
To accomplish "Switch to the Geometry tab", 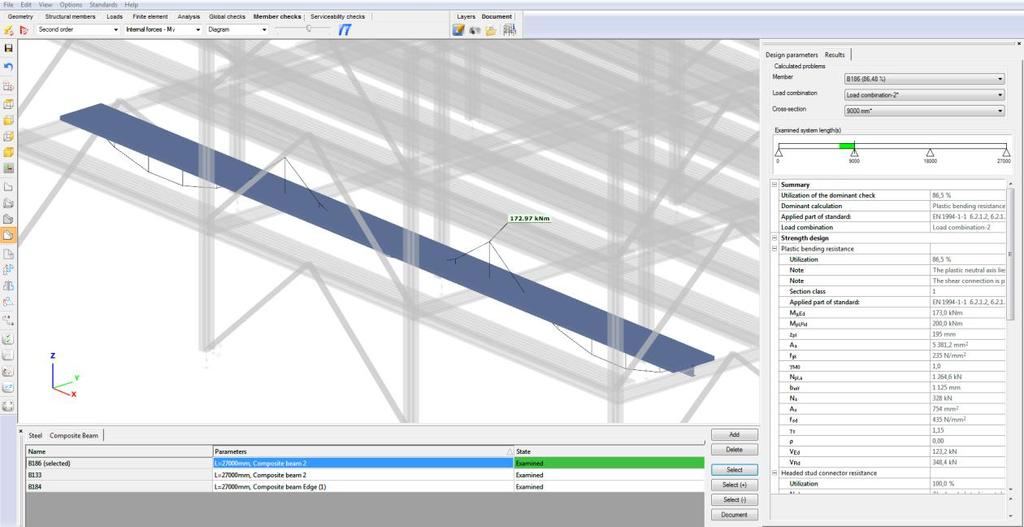I will coord(20,16).
